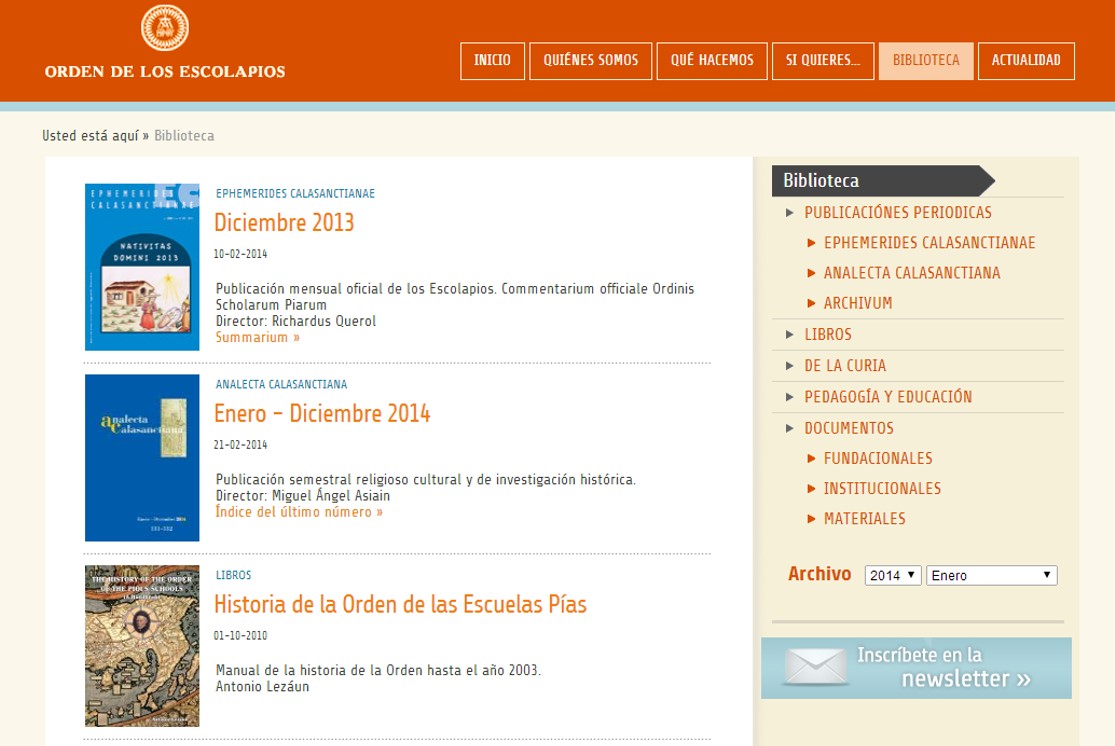The height and width of the screenshot is (746, 1115).
Task: Open the Archivum sidebar entry
Action: point(857,303)
